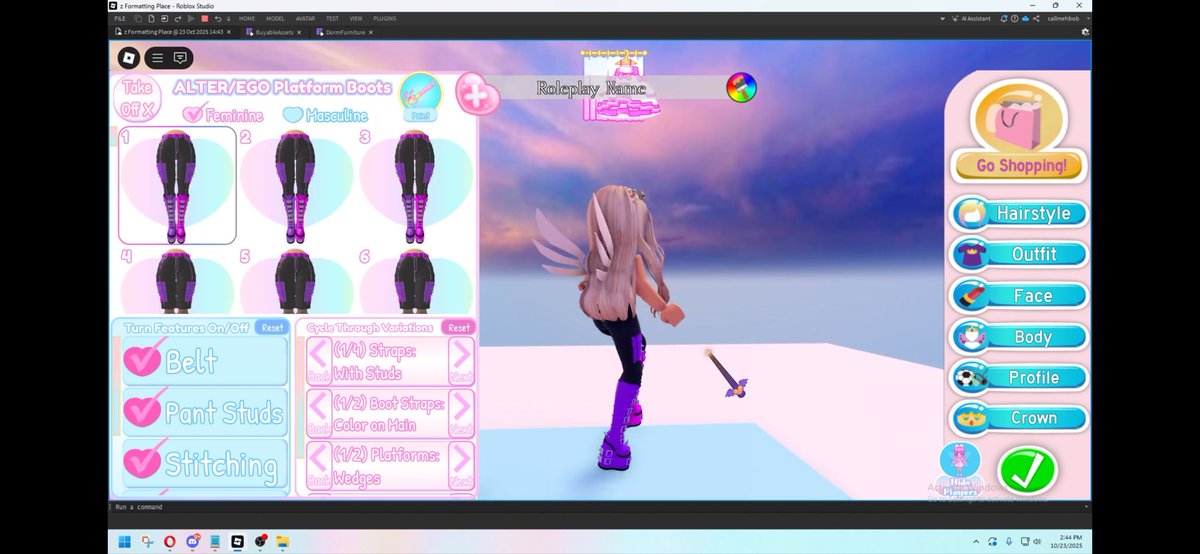Screen dimensions: 1200x554
Task: Go Next on Boot Straps variation
Action: coord(461,413)
